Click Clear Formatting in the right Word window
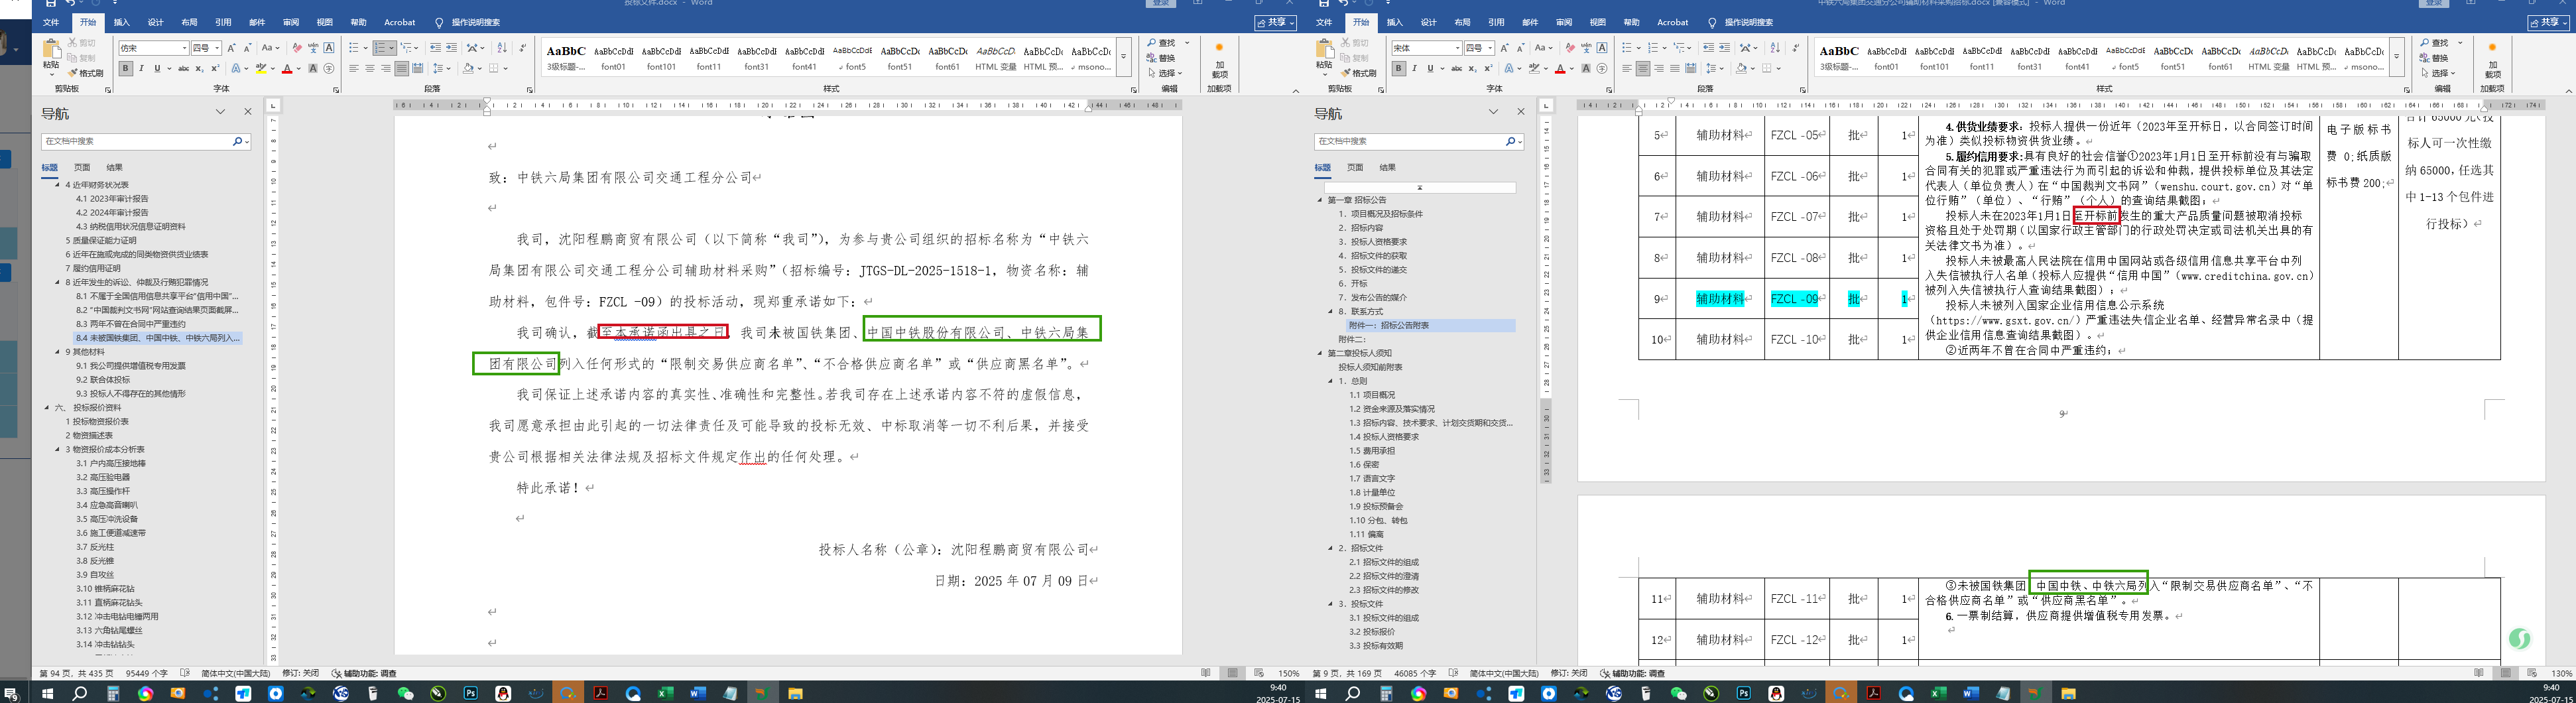 [1569, 48]
